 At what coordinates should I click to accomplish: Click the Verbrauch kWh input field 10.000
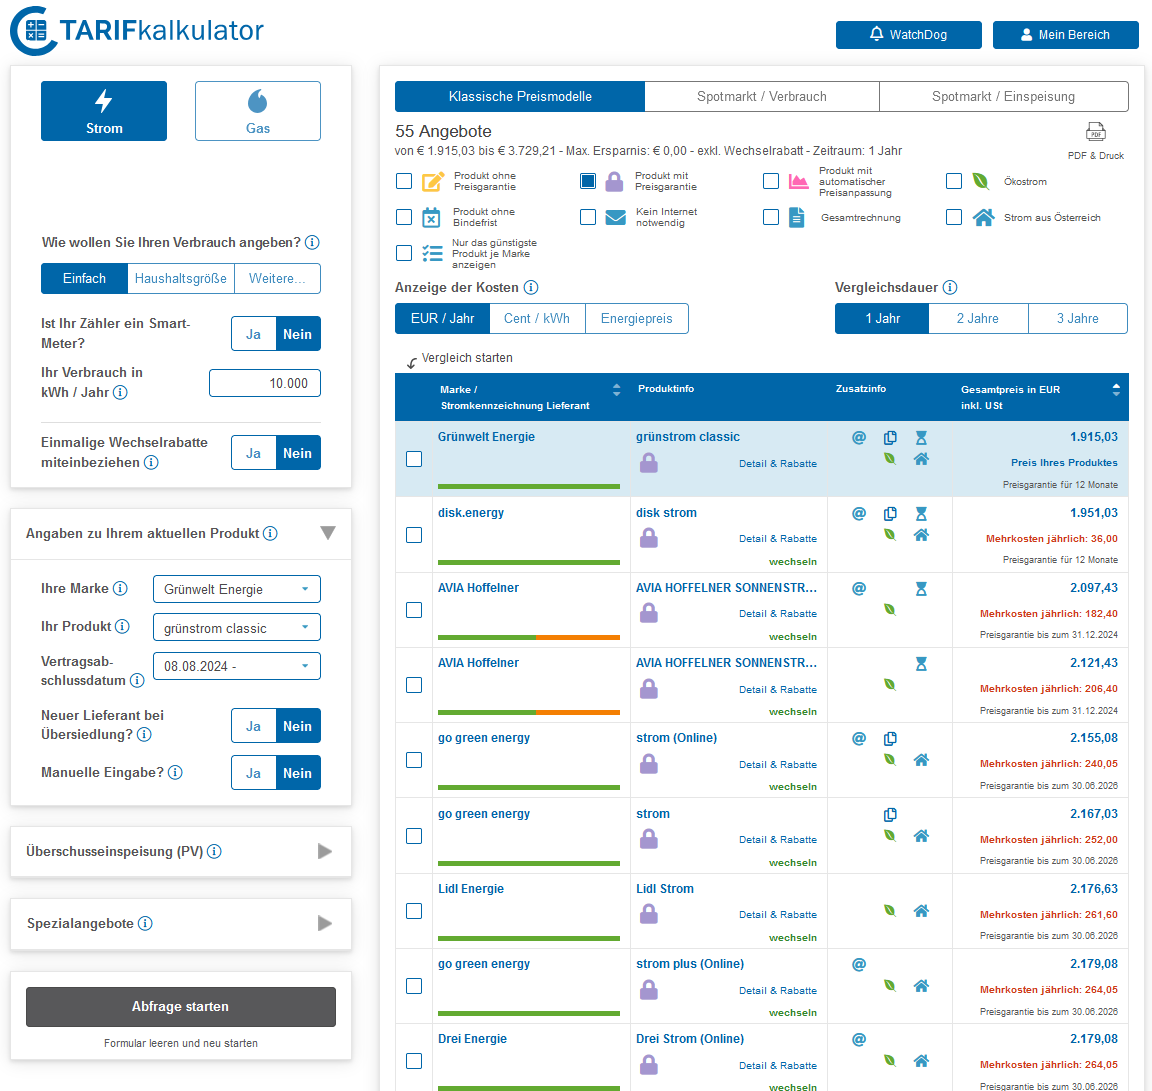265,384
